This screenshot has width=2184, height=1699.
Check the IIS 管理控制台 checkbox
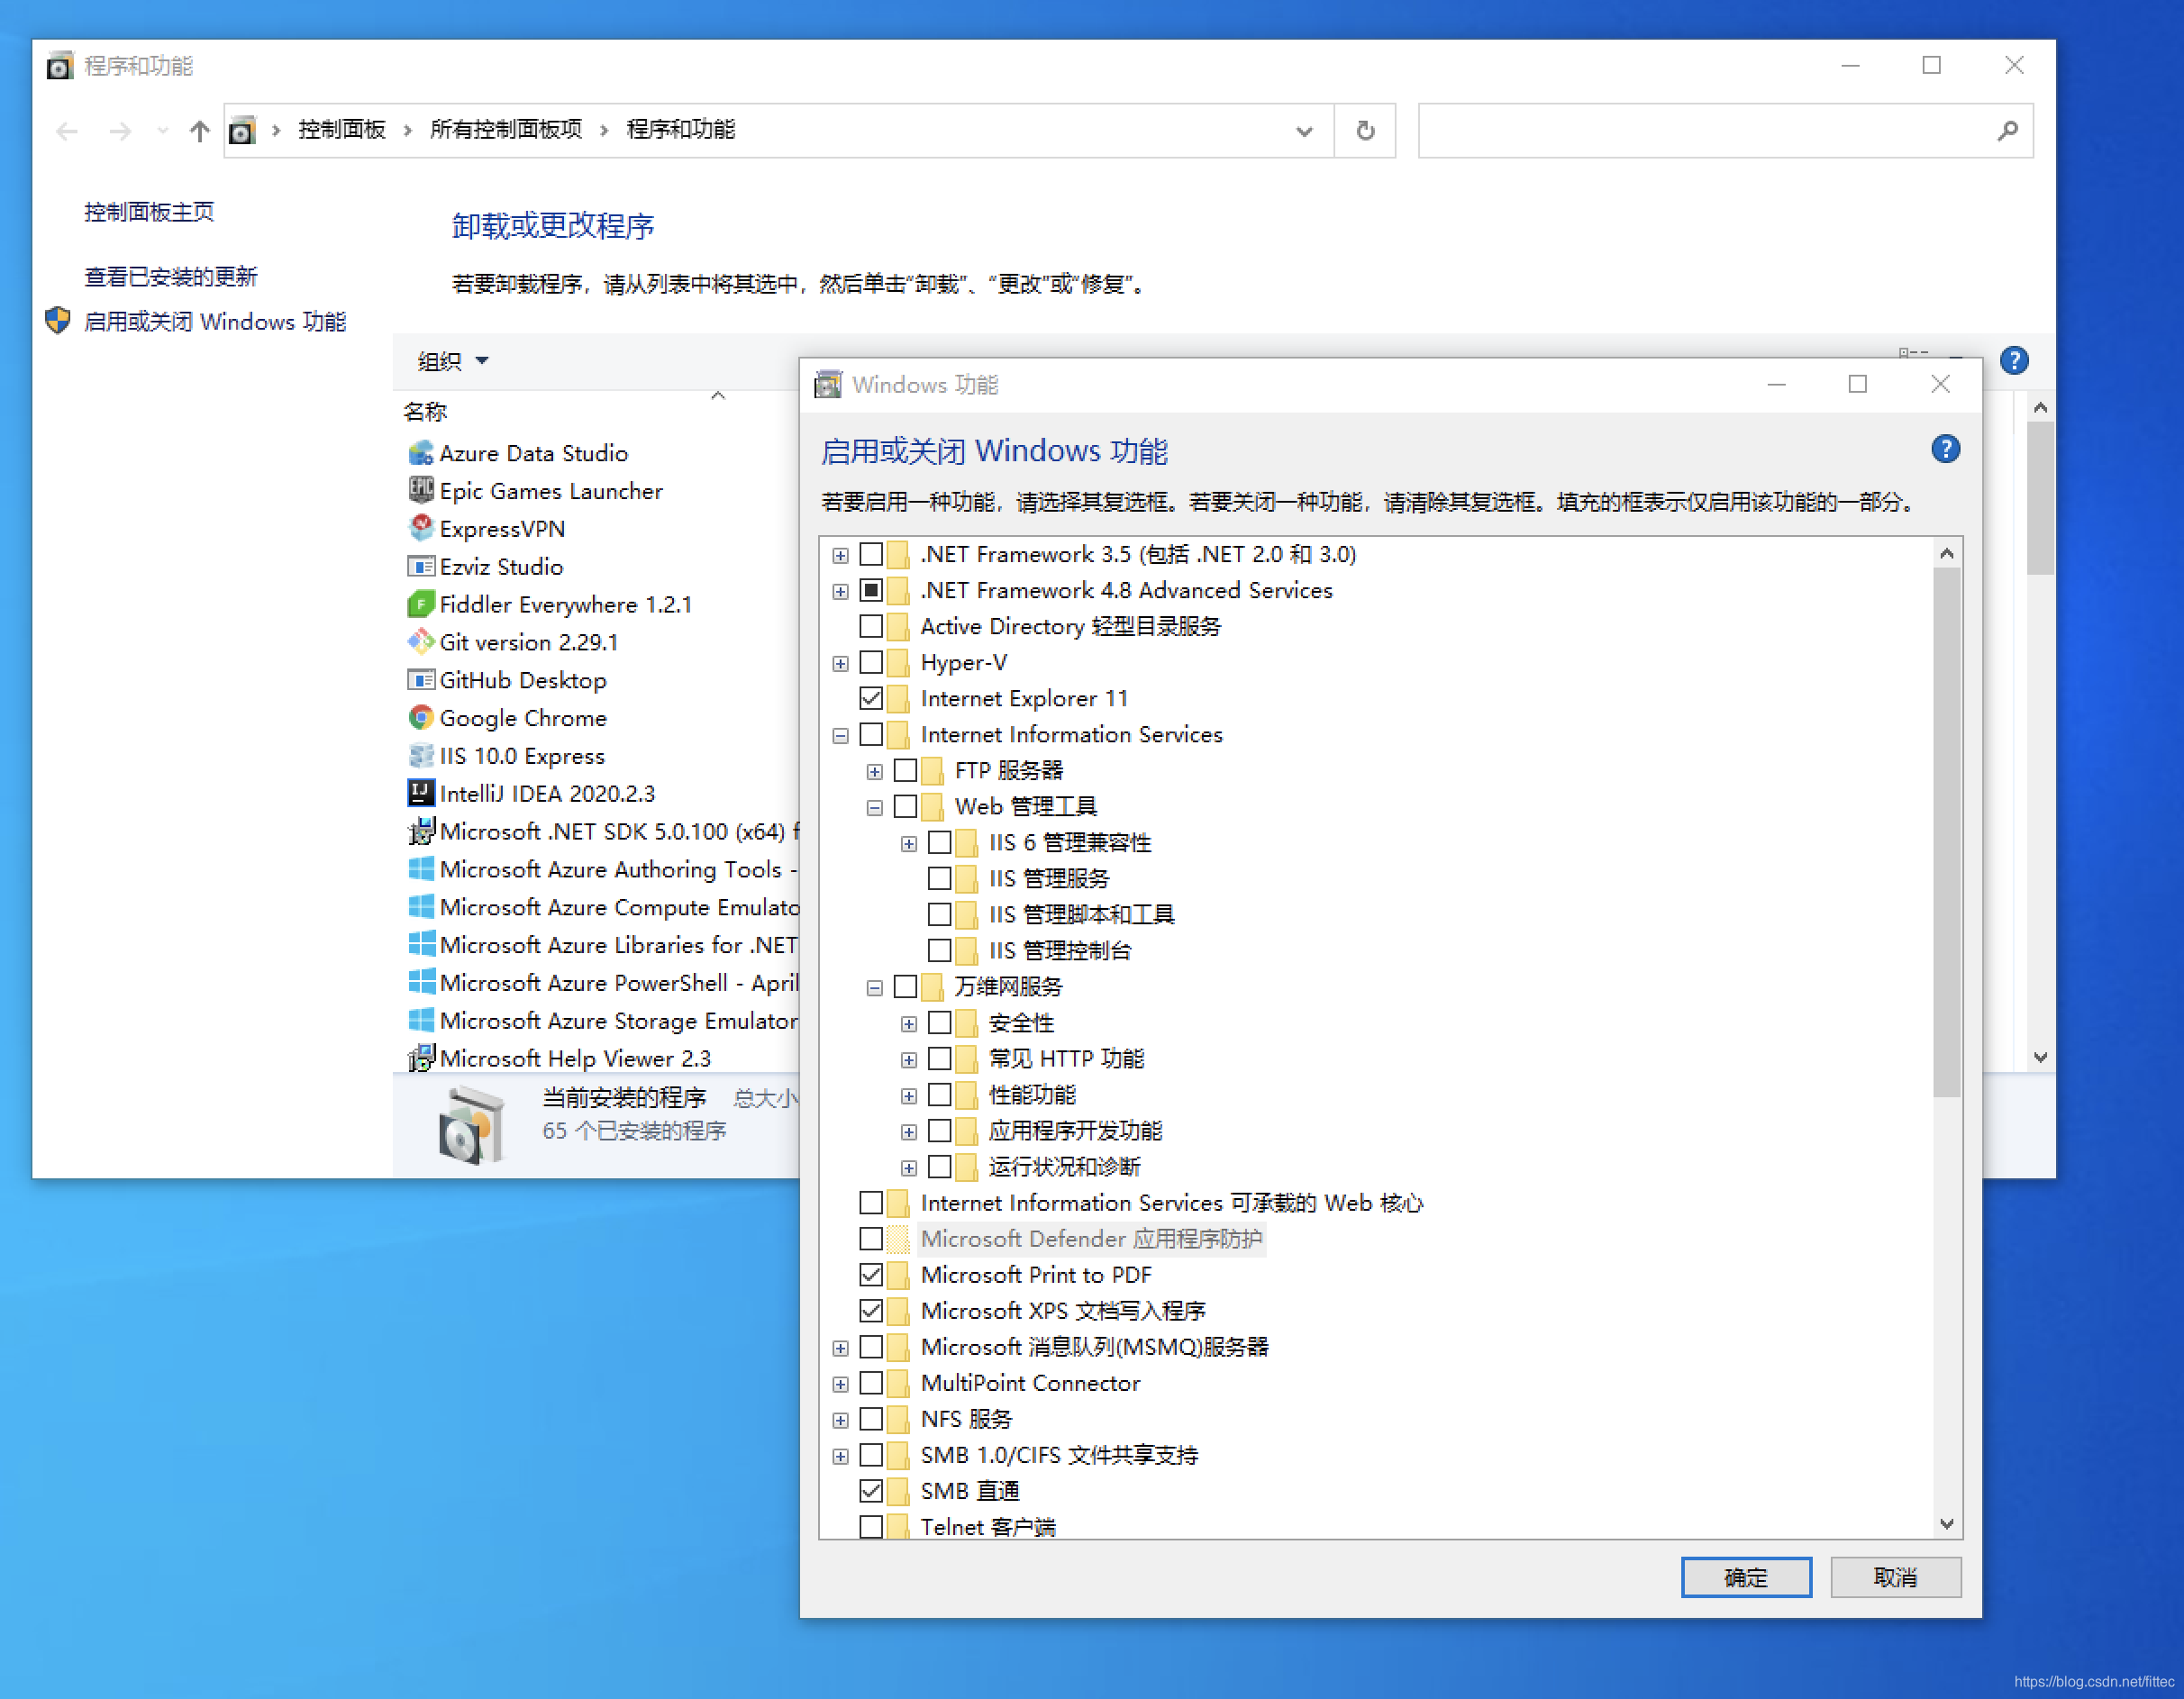tap(939, 950)
